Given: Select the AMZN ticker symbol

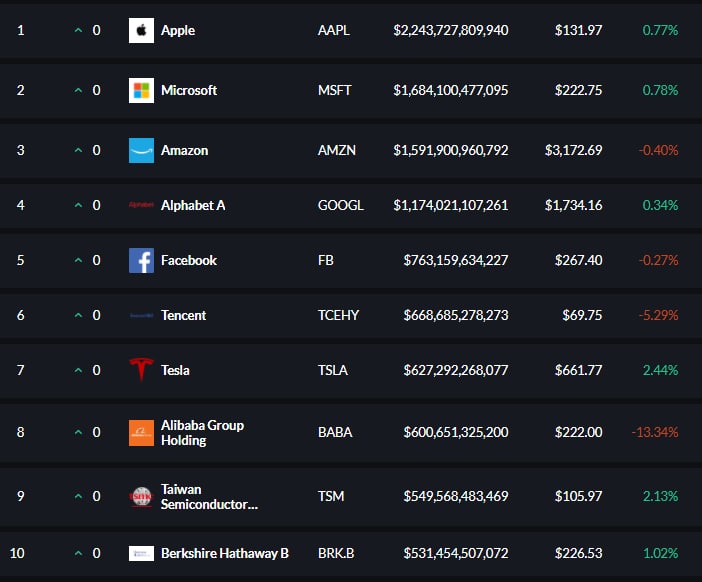Looking at the screenshot, I should point(337,150).
